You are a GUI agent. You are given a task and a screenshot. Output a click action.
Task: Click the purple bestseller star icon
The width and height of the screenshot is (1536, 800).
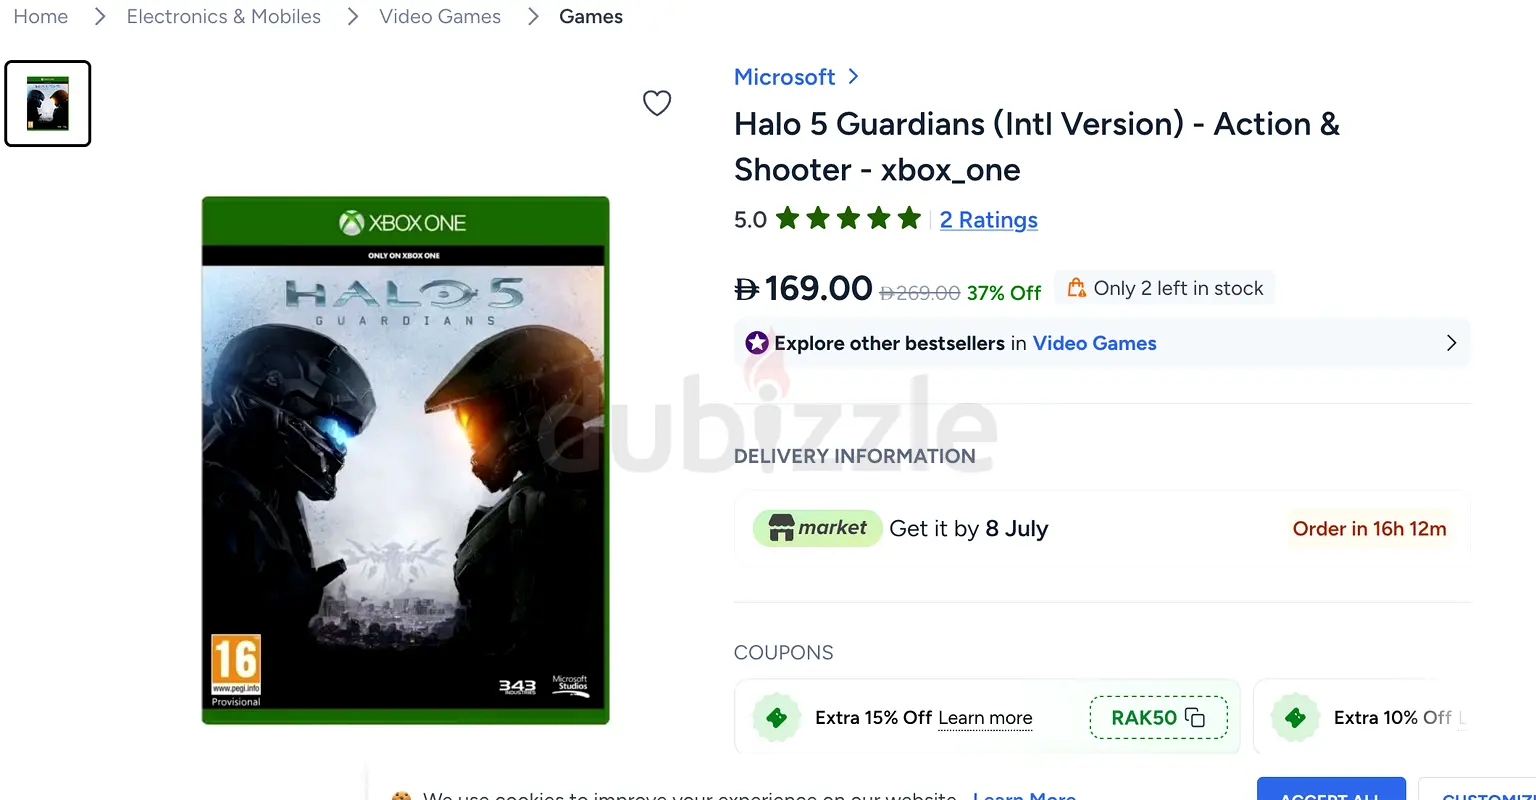pos(757,343)
